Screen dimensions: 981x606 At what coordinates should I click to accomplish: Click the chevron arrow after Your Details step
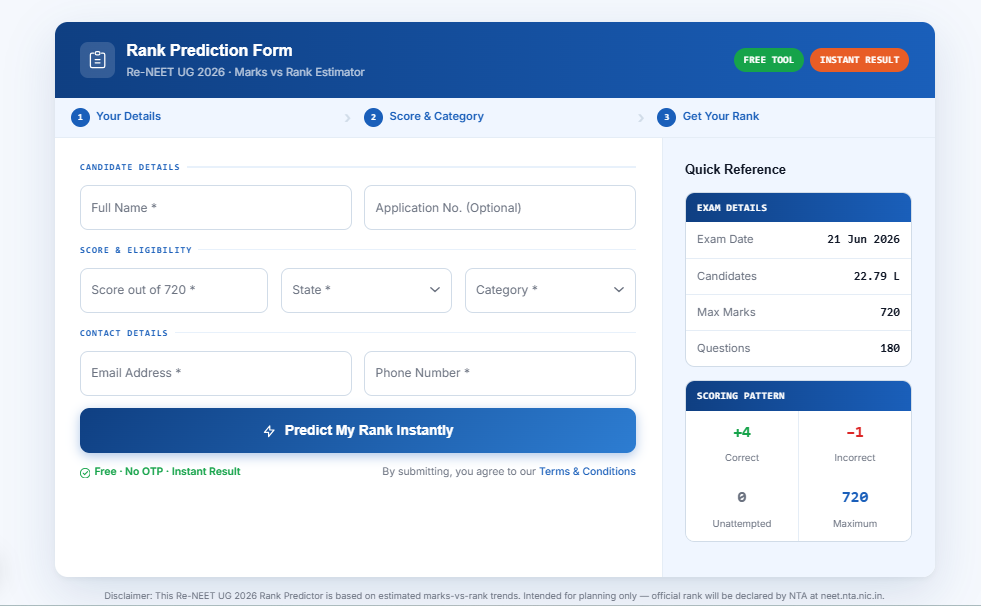coord(348,118)
